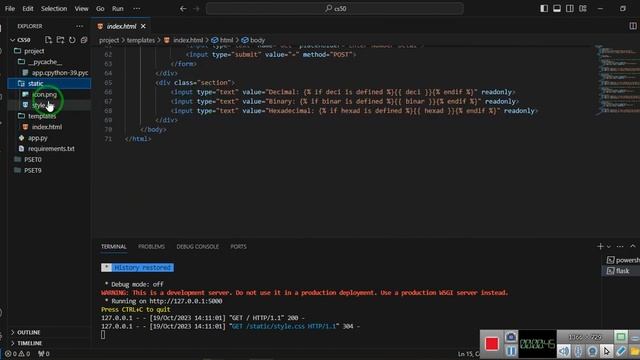Viewport: 640px width, 360px height.
Task: Open the Go menu
Action: click(100, 8)
